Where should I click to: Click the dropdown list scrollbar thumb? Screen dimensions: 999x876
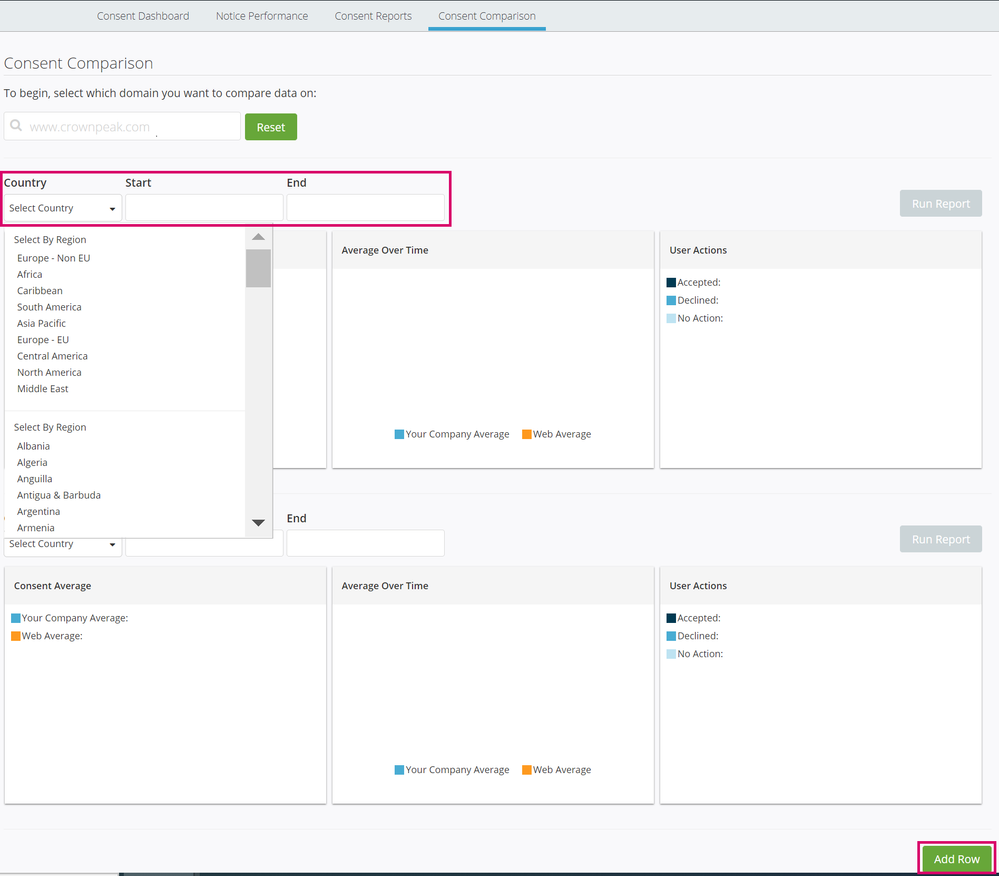coord(258,268)
